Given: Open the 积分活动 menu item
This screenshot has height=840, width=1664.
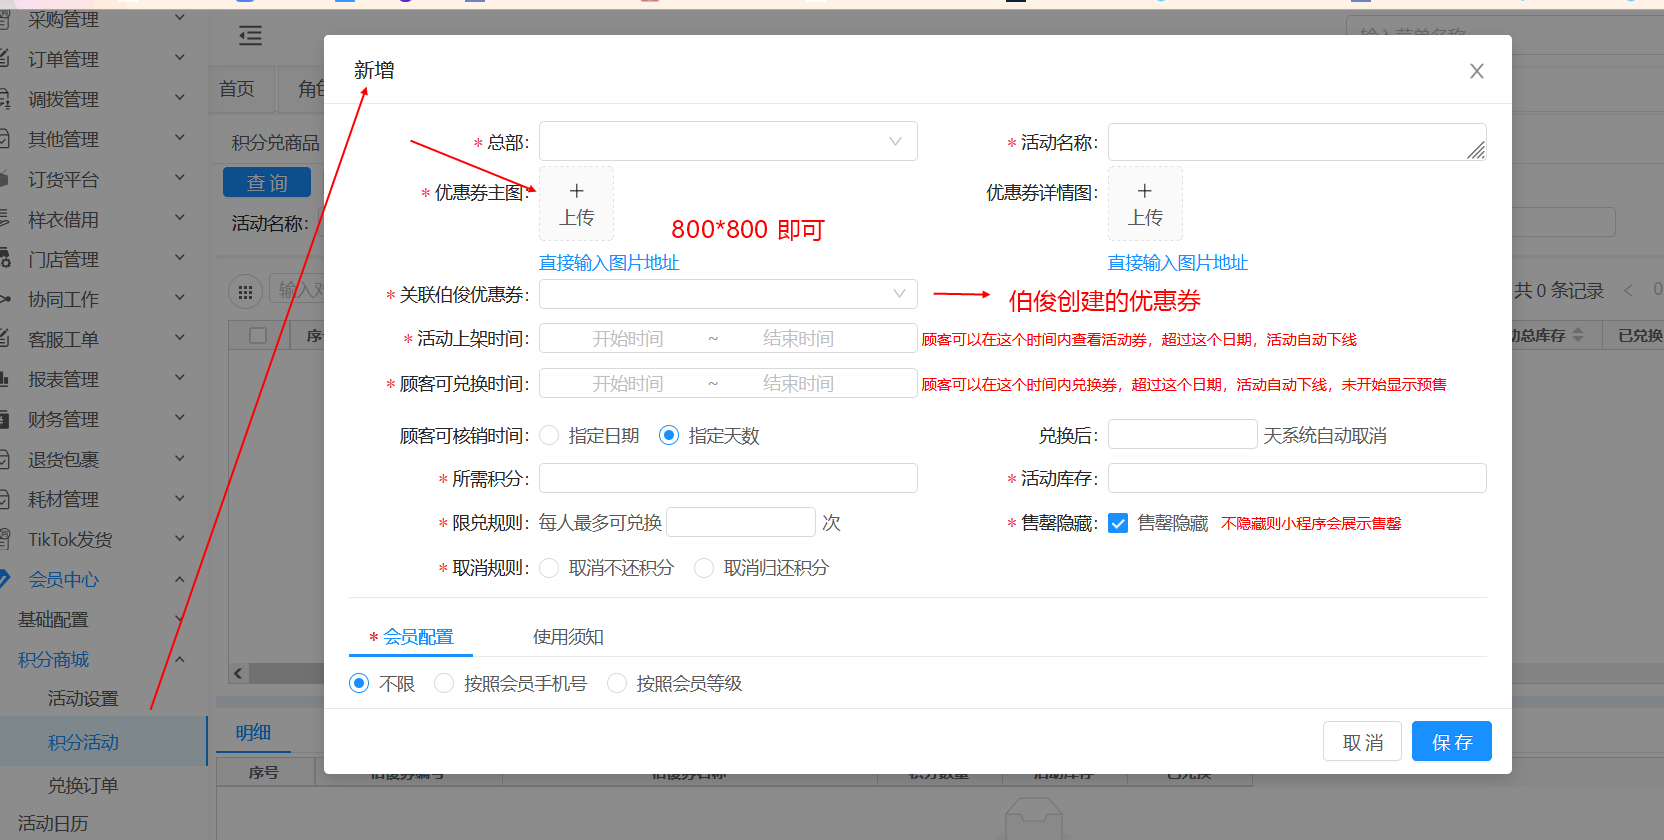Looking at the screenshot, I should (83, 742).
